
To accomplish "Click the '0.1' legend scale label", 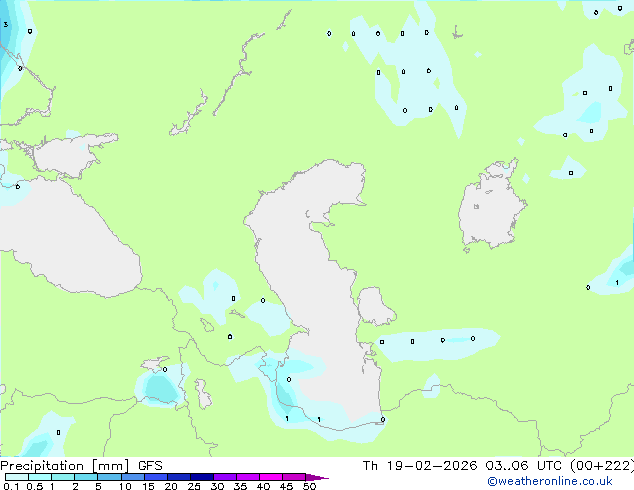I will pos(11,486).
